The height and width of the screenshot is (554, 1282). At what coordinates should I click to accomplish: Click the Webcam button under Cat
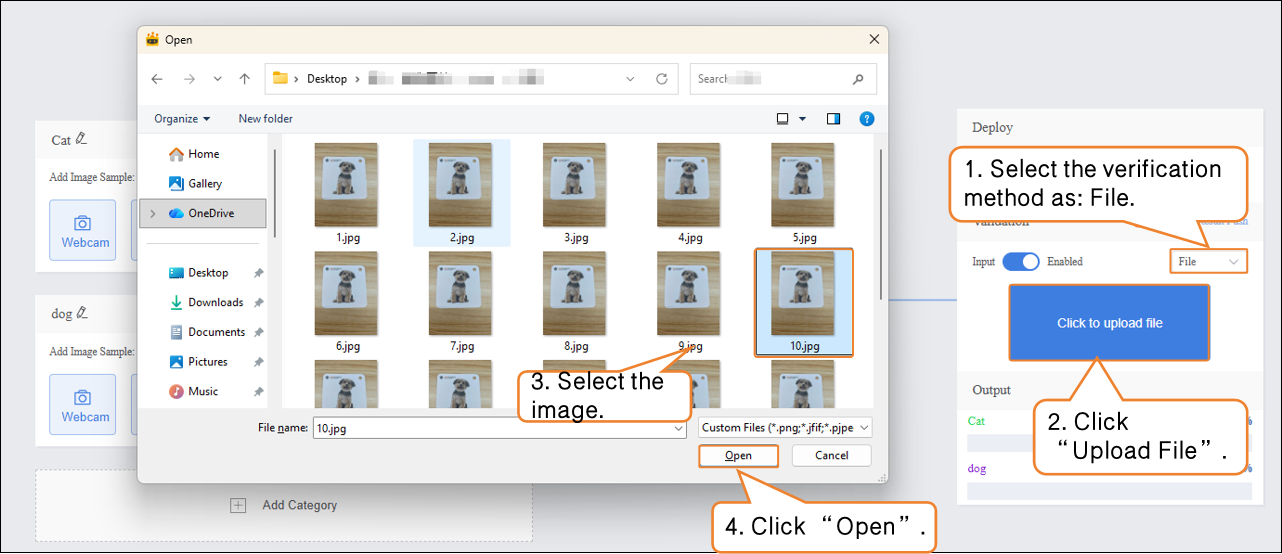tap(83, 231)
